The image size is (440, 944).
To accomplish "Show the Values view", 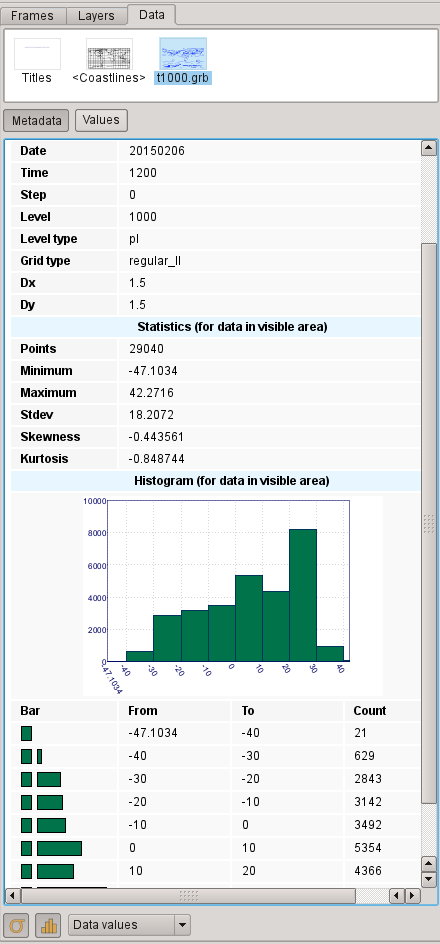I will 101,120.
